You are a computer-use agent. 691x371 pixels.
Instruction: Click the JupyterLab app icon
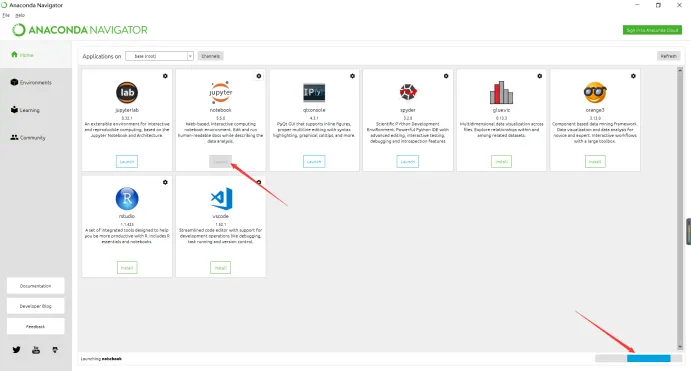click(x=127, y=93)
